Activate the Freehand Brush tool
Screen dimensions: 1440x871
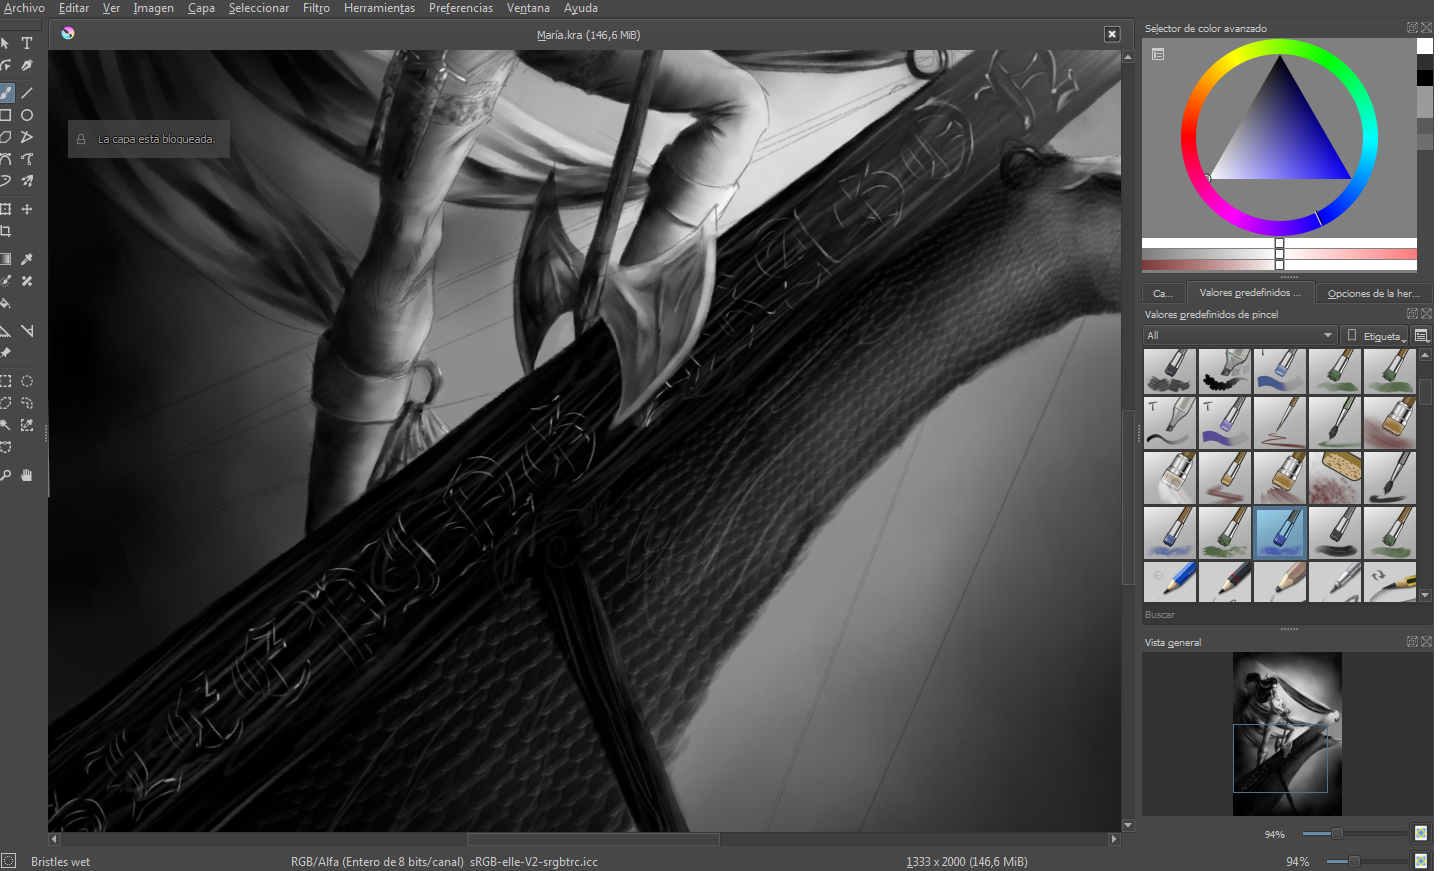tap(6, 93)
